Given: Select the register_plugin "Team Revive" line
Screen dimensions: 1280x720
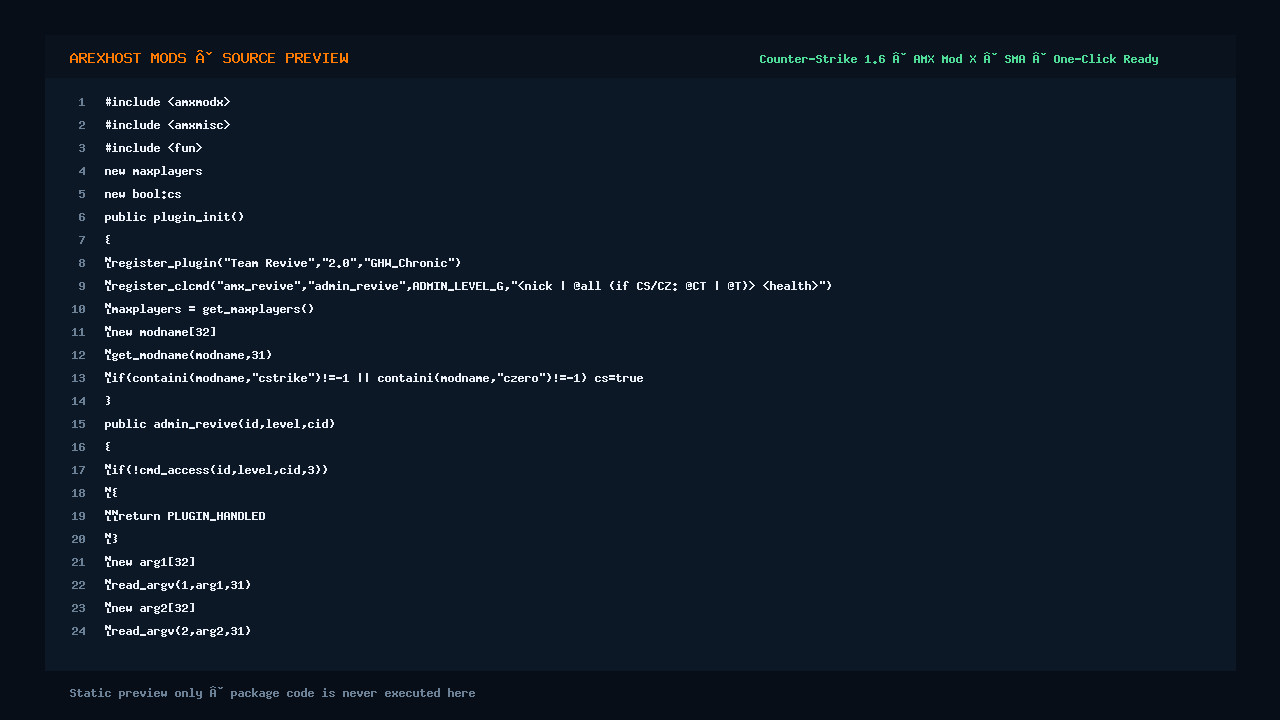Looking at the screenshot, I should (x=283, y=263).
